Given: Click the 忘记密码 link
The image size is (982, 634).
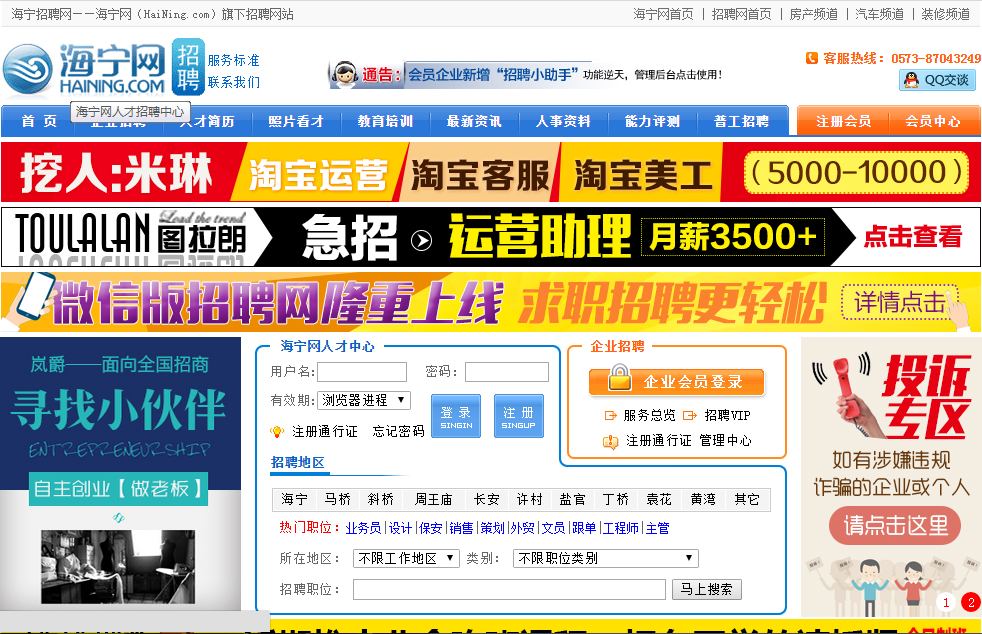Looking at the screenshot, I should coord(398,432).
